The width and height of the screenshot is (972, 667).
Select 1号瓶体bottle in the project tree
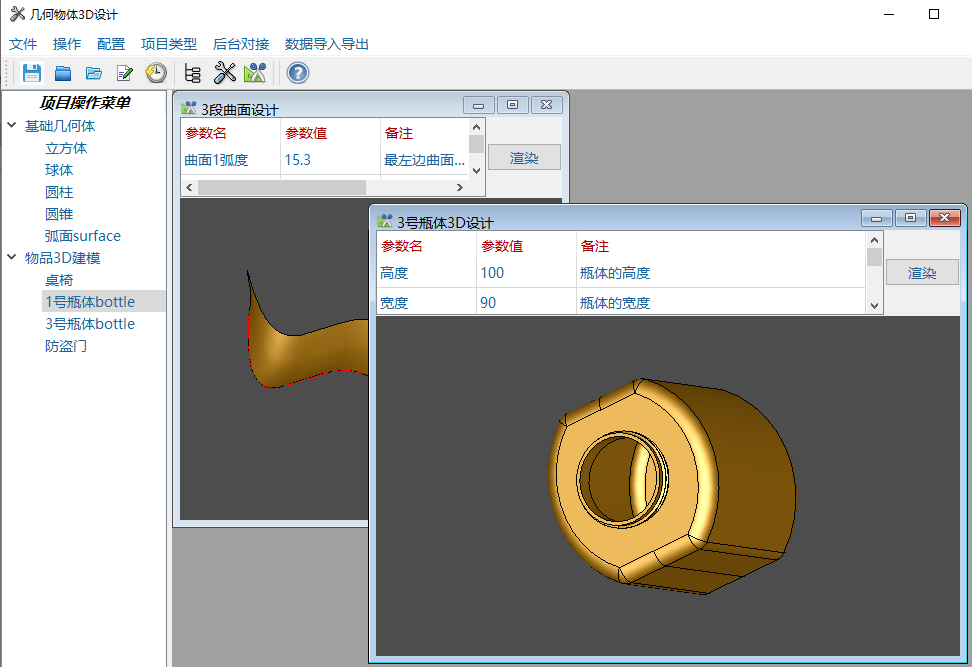click(90, 302)
